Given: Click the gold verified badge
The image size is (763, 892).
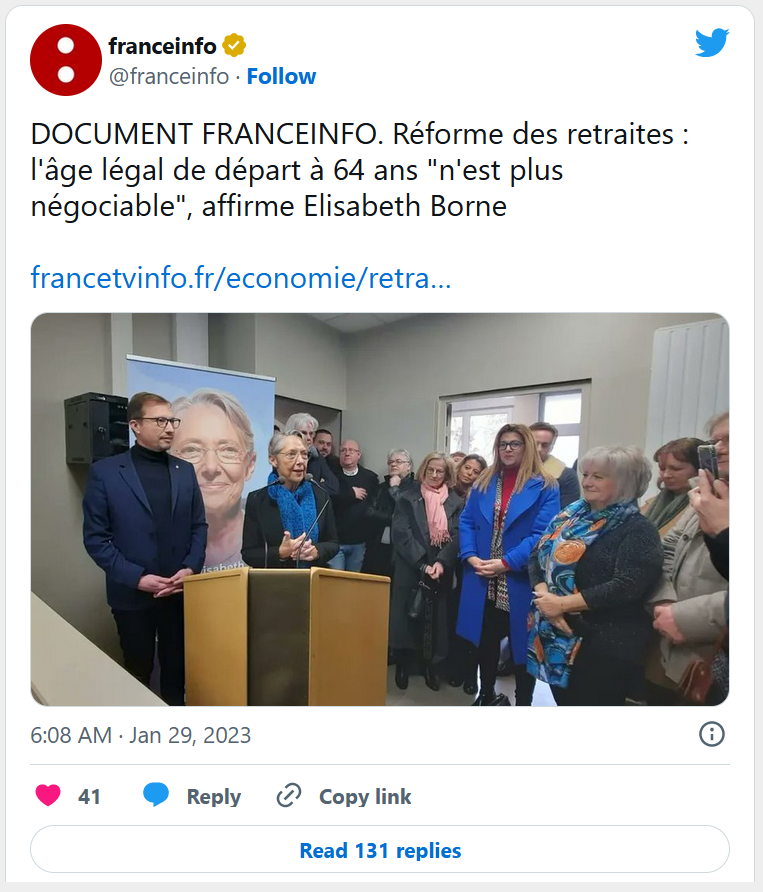Looking at the screenshot, I should tap(234, 46).
